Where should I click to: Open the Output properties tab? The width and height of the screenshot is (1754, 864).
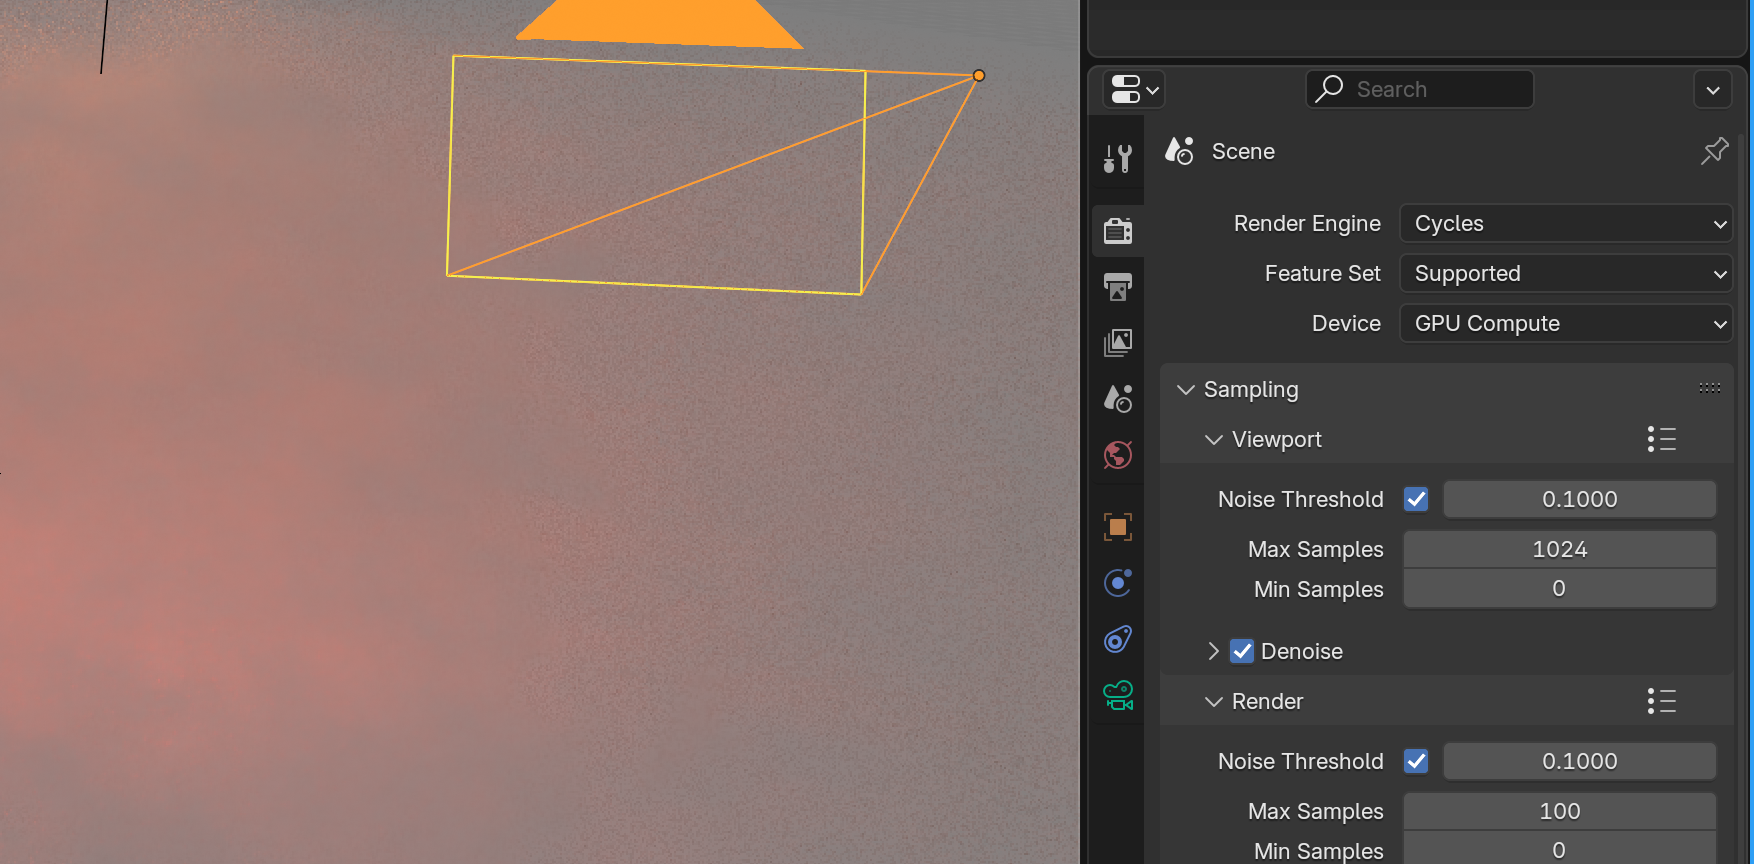click(1118, 287)
